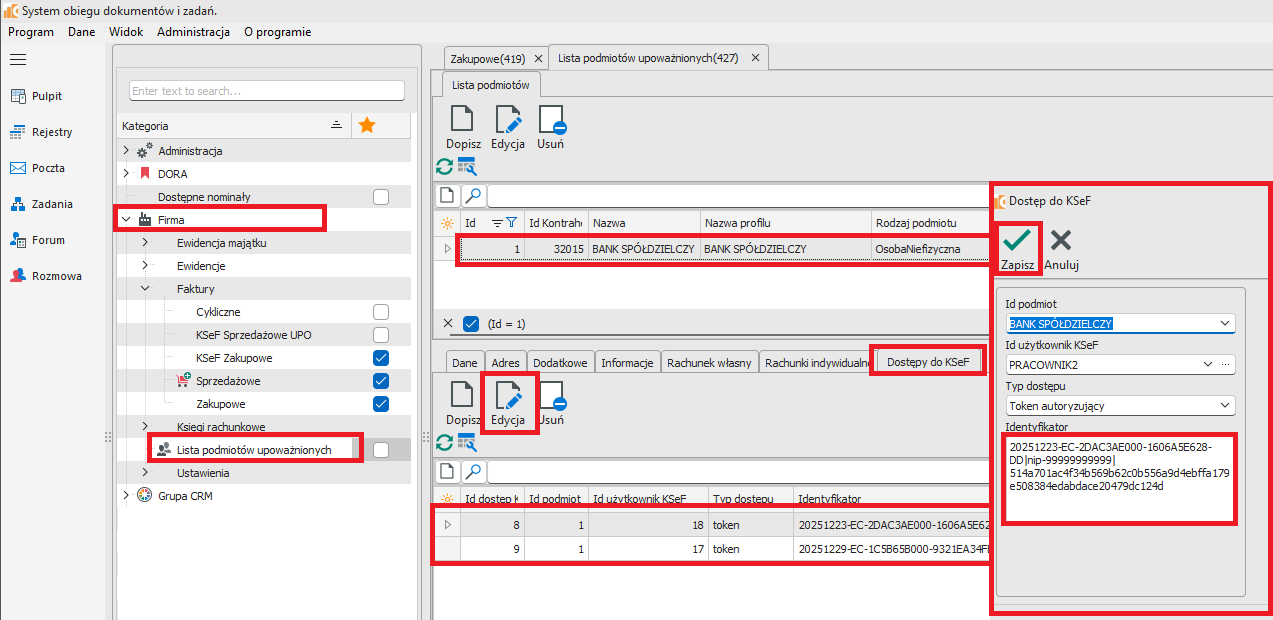1273x620 pixels.
Task: Open the Administracja menu
Action: tap(193, 32)
